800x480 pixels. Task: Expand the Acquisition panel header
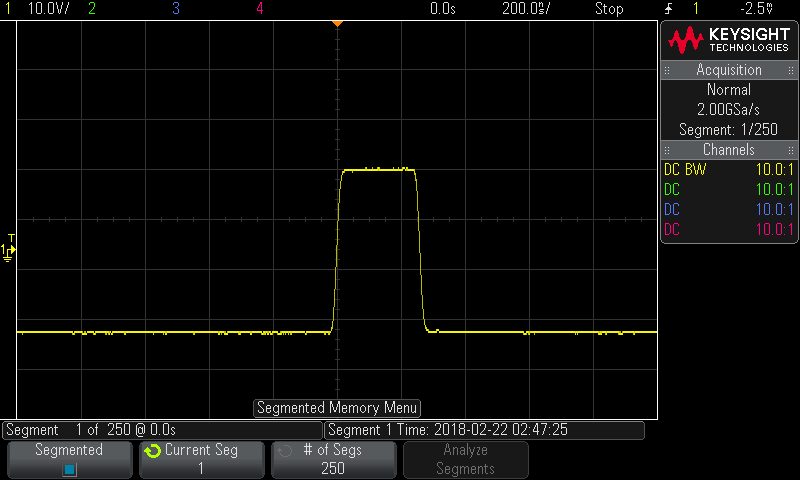tap(728, 70)
